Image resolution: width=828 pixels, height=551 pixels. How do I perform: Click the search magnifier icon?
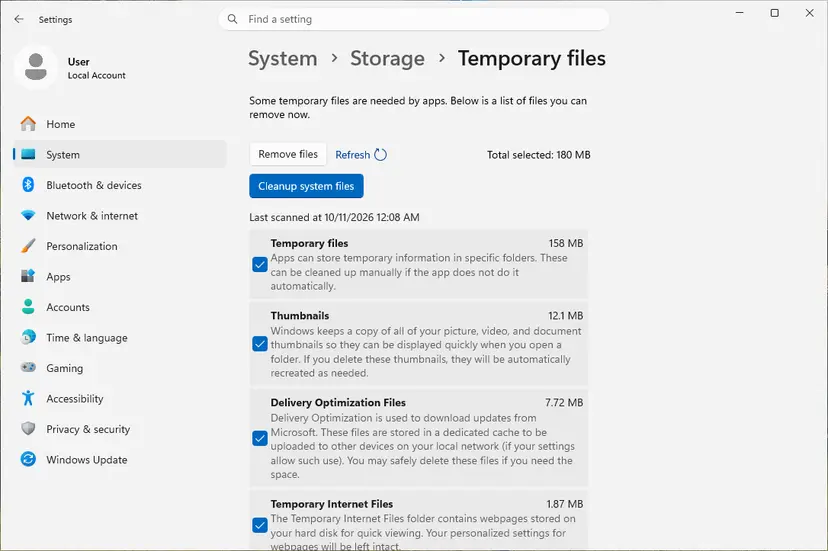coord(232,19)
